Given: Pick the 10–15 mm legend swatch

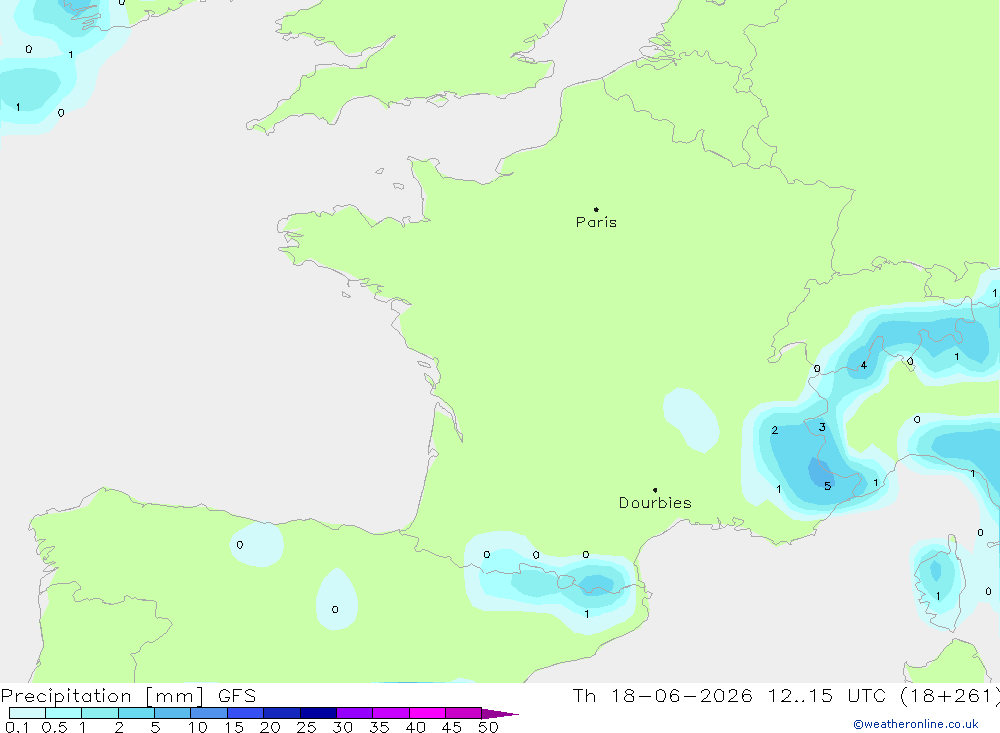Looking at the screenshot, I should pyautogui.click(x=209, y=713).
